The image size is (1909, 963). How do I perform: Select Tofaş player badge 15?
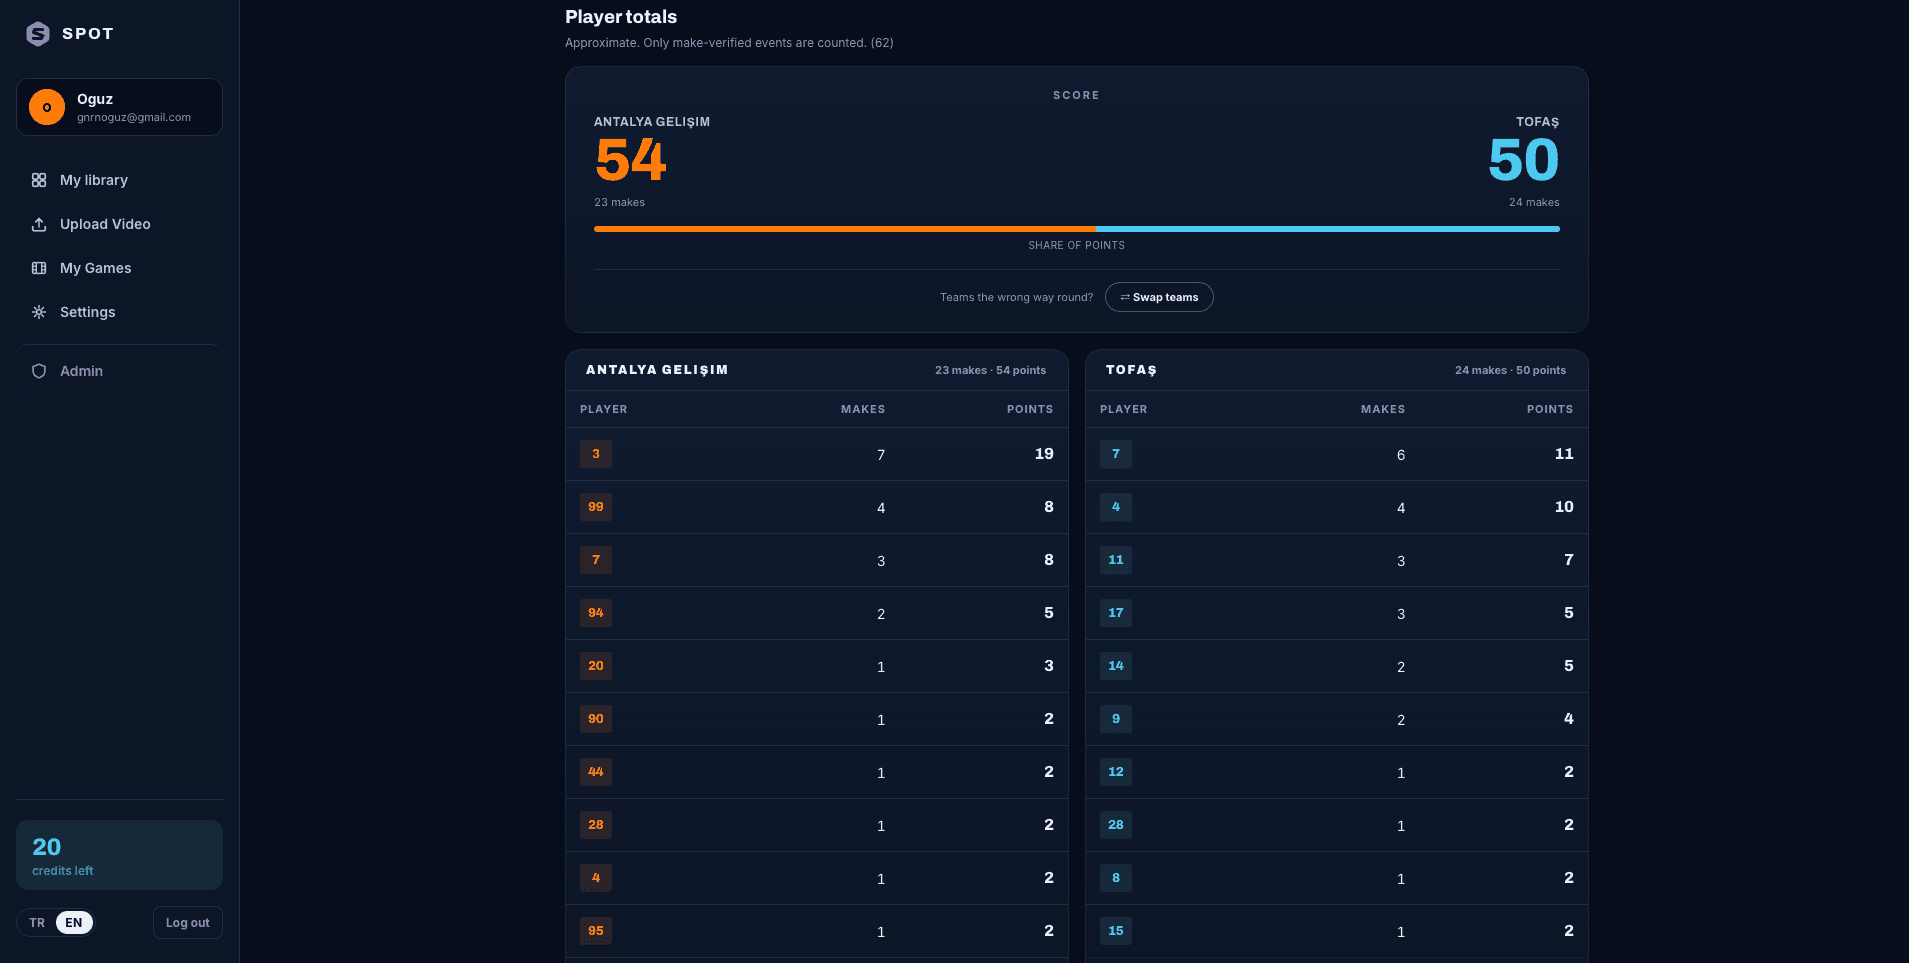coord(1116,931)
